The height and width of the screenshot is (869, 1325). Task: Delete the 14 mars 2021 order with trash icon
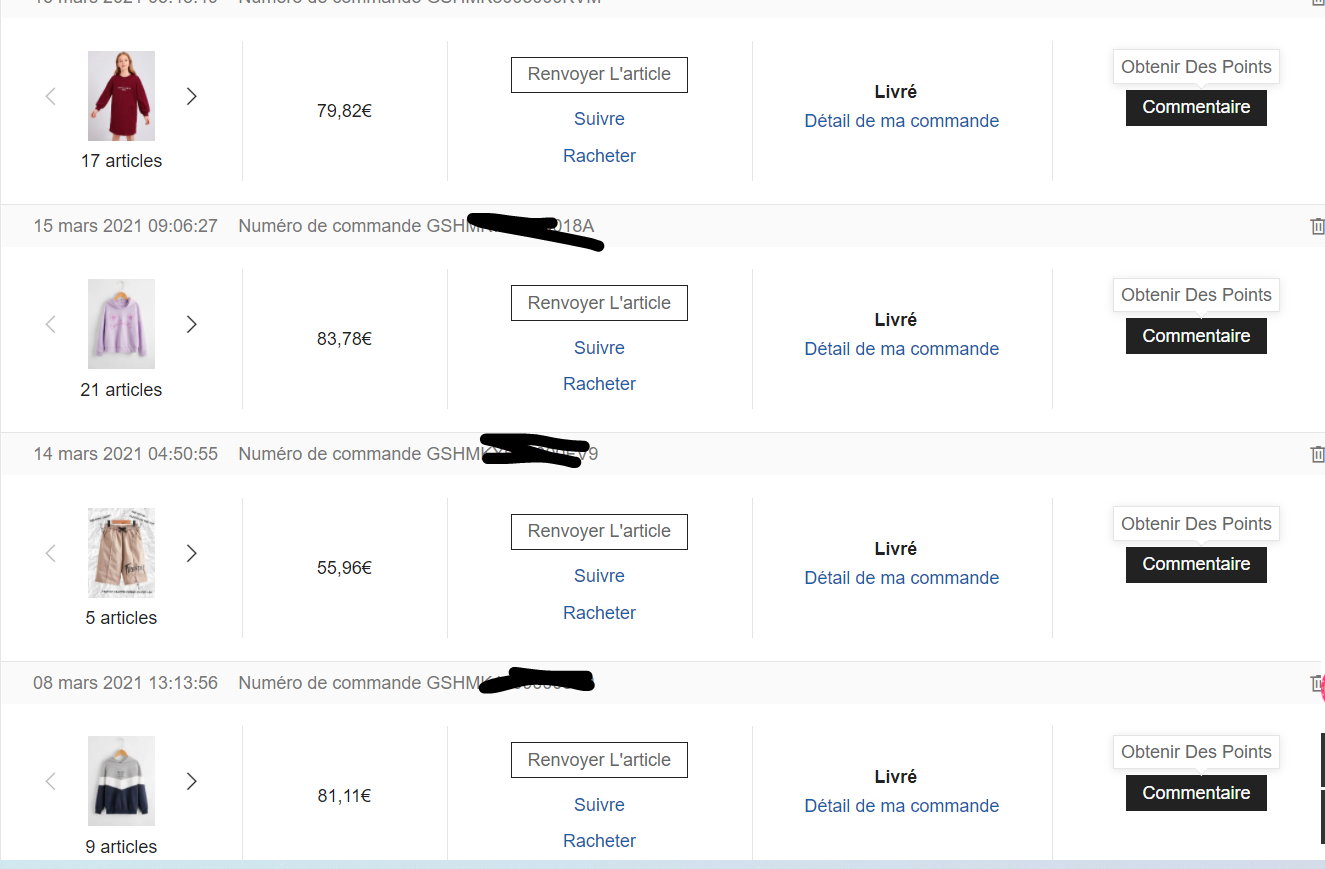click(1317, 454)
